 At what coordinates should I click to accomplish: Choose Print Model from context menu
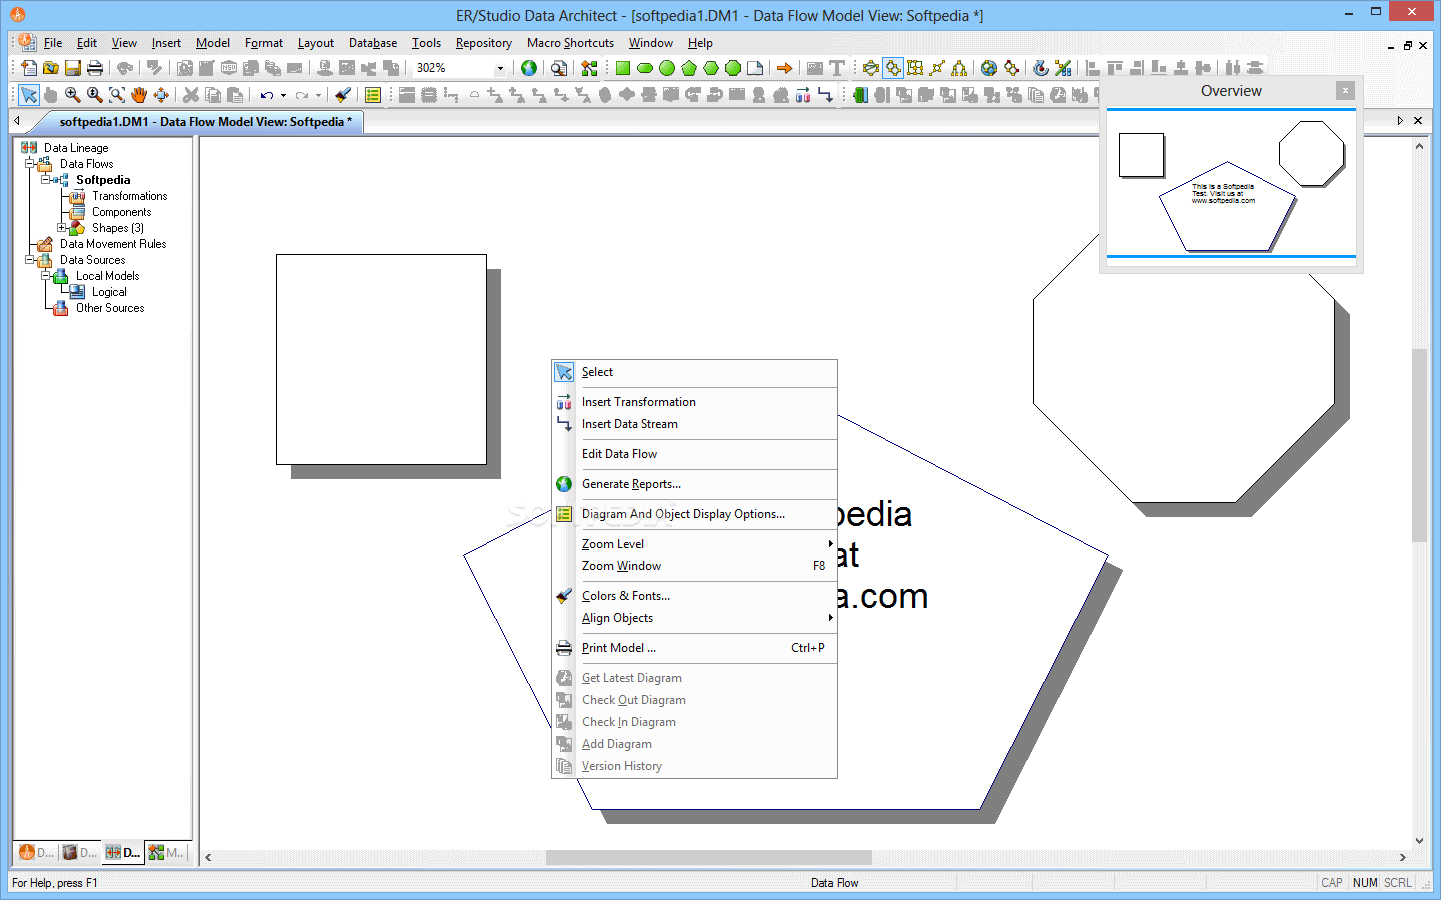[x=695, y=648]
